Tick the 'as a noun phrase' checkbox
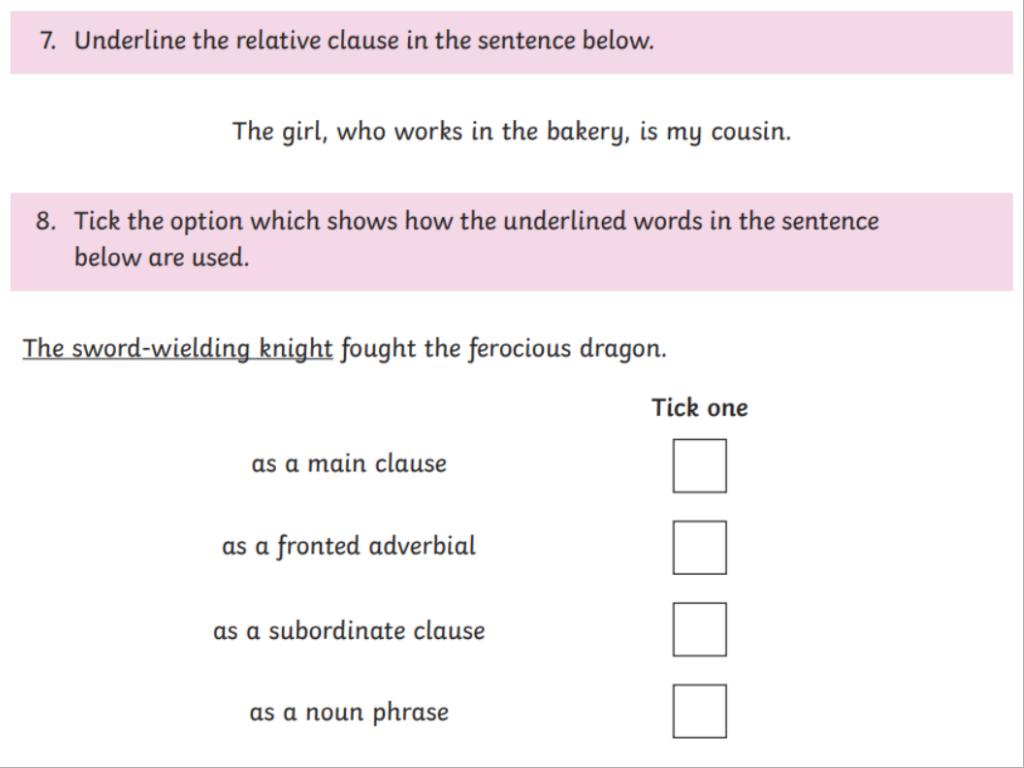1024x768 pixels. [x=699, y=711]
